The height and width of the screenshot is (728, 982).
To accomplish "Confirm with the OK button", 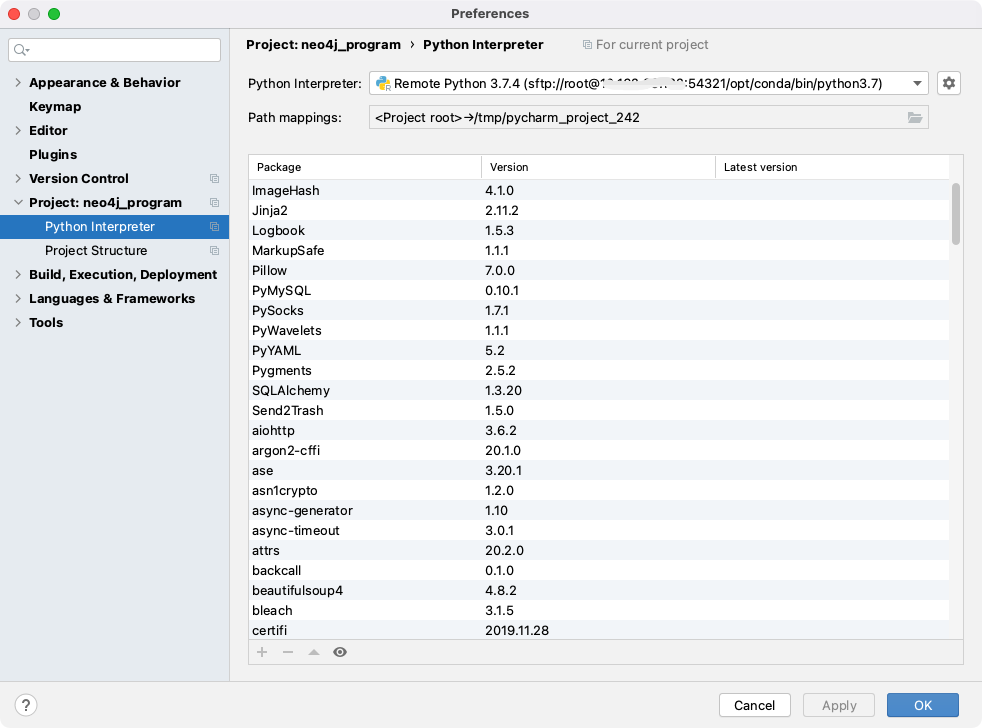I will [923, 705].
